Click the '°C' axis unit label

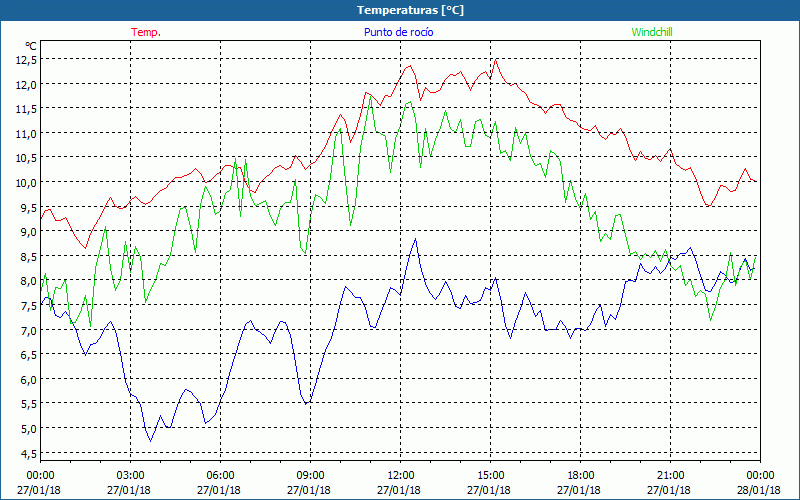click(31, 46)
